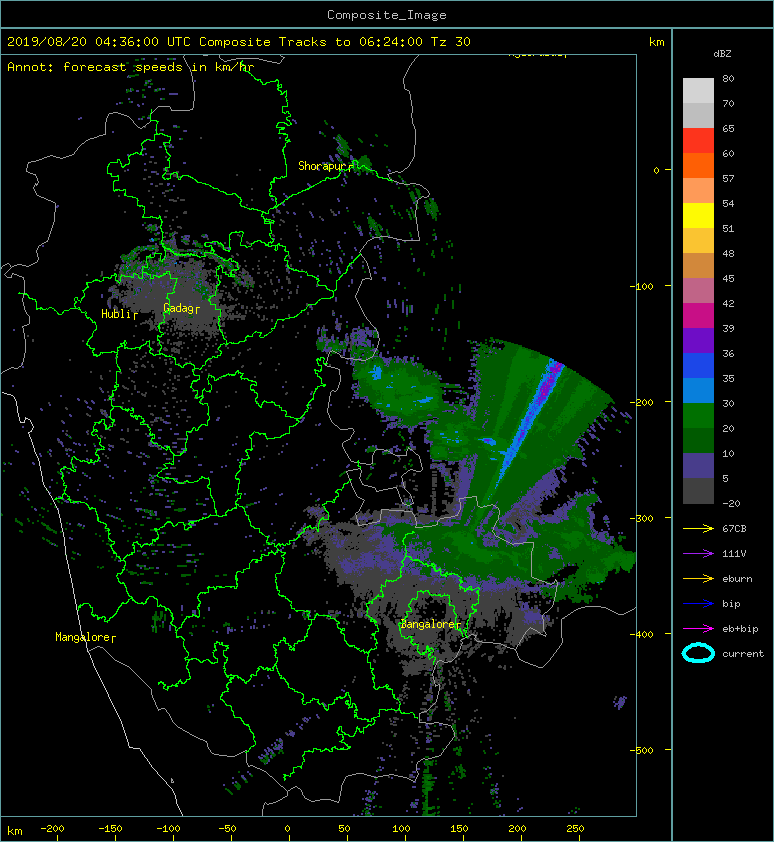774x842 pixels.
Task: Select the Shorapur city label
Action: pos(324,166)
